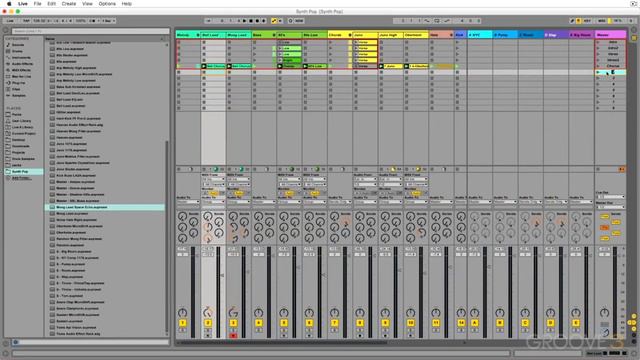
Task: Open Chords track Audio To dropdown
Action: coord(340,202)
